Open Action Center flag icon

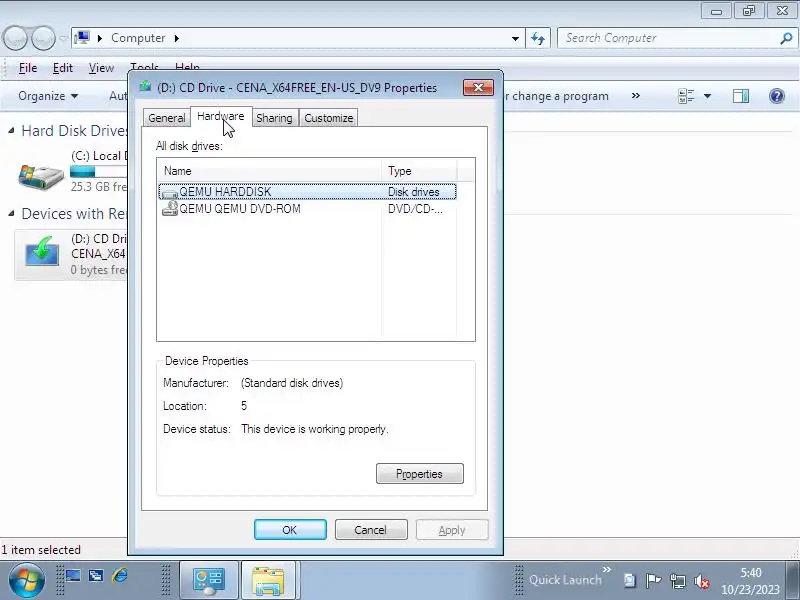coord(653,581)
